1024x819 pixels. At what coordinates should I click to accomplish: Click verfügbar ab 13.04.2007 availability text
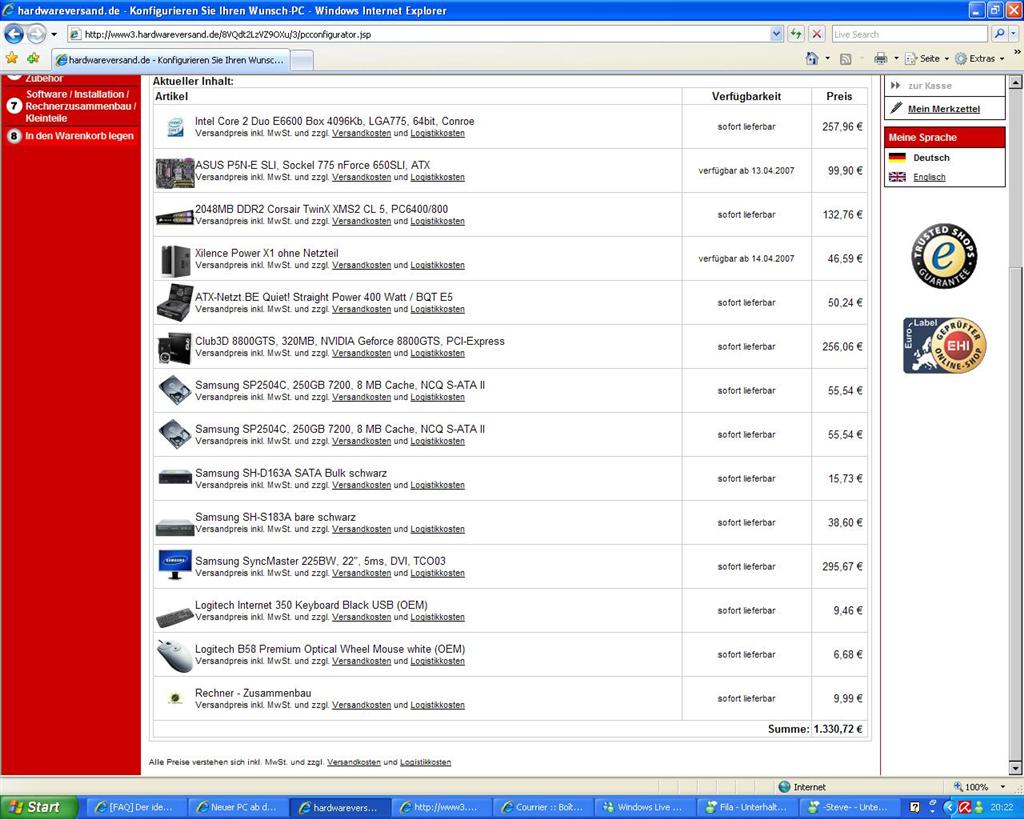tap(746, 170)
